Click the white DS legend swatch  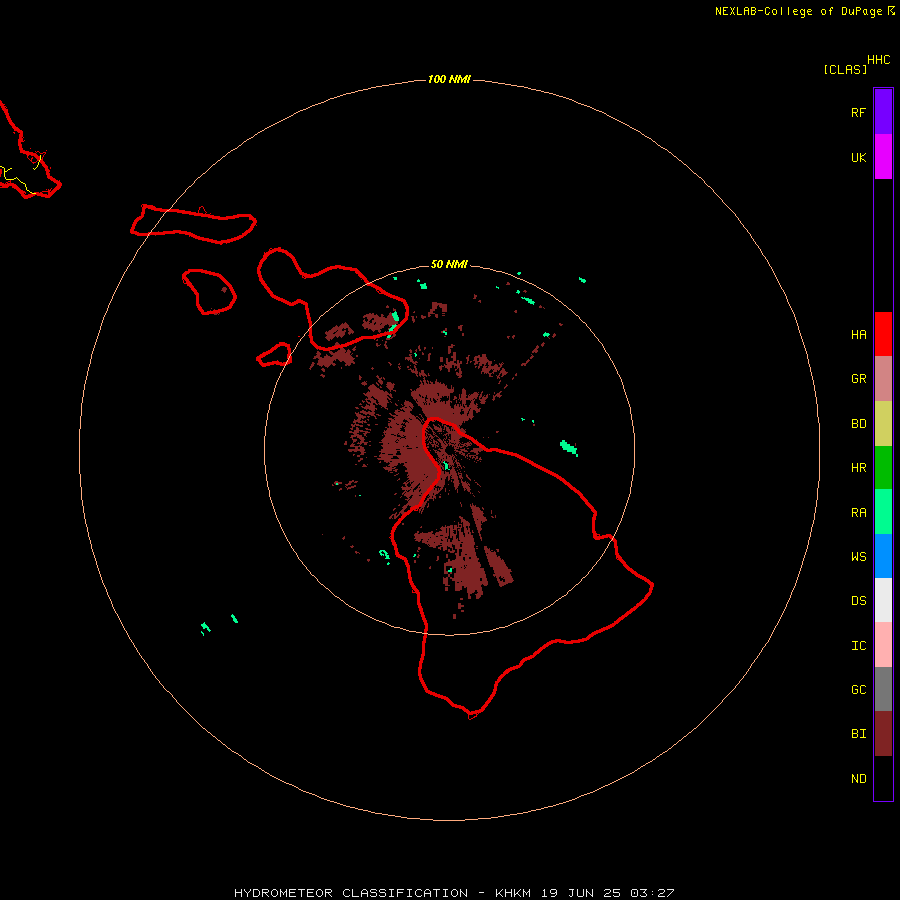pyautogui.click(x=883, y=600)
